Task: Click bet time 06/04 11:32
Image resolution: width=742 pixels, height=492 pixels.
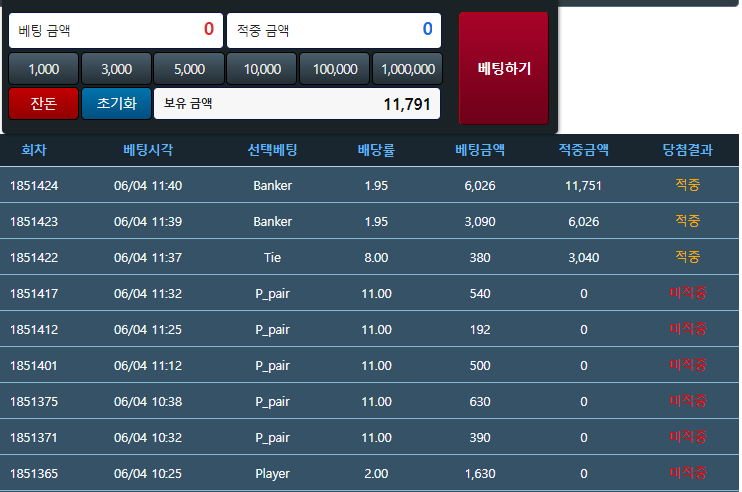Action: pyautogui.click(x=148, y=293)
